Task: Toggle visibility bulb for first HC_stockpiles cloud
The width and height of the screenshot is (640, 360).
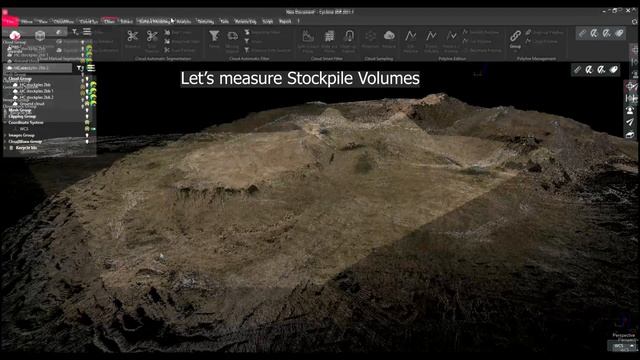Action: tap(87, 85)
